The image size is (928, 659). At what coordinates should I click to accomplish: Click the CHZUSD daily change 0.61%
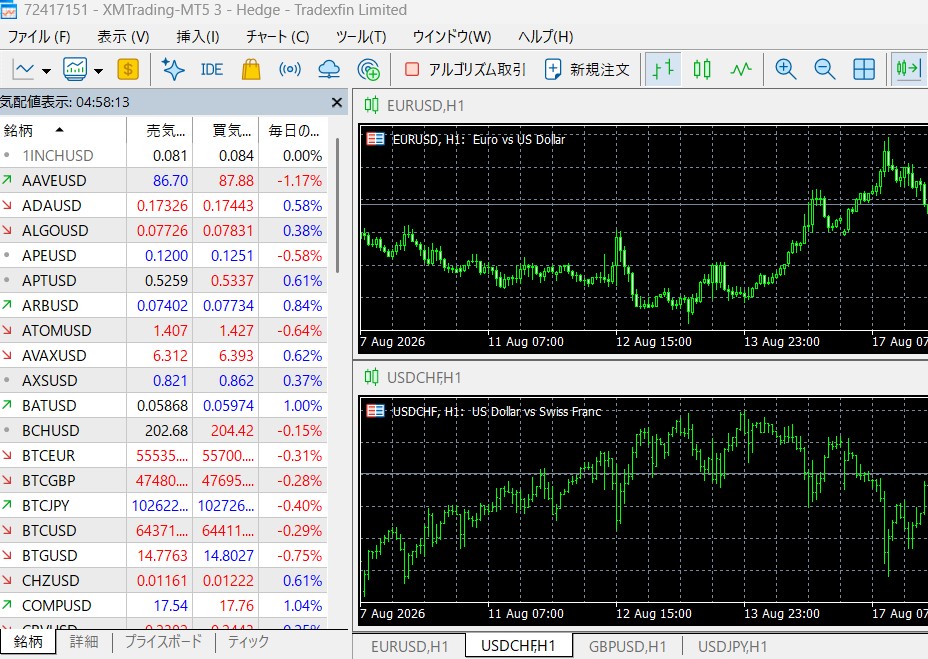point(302,581)
